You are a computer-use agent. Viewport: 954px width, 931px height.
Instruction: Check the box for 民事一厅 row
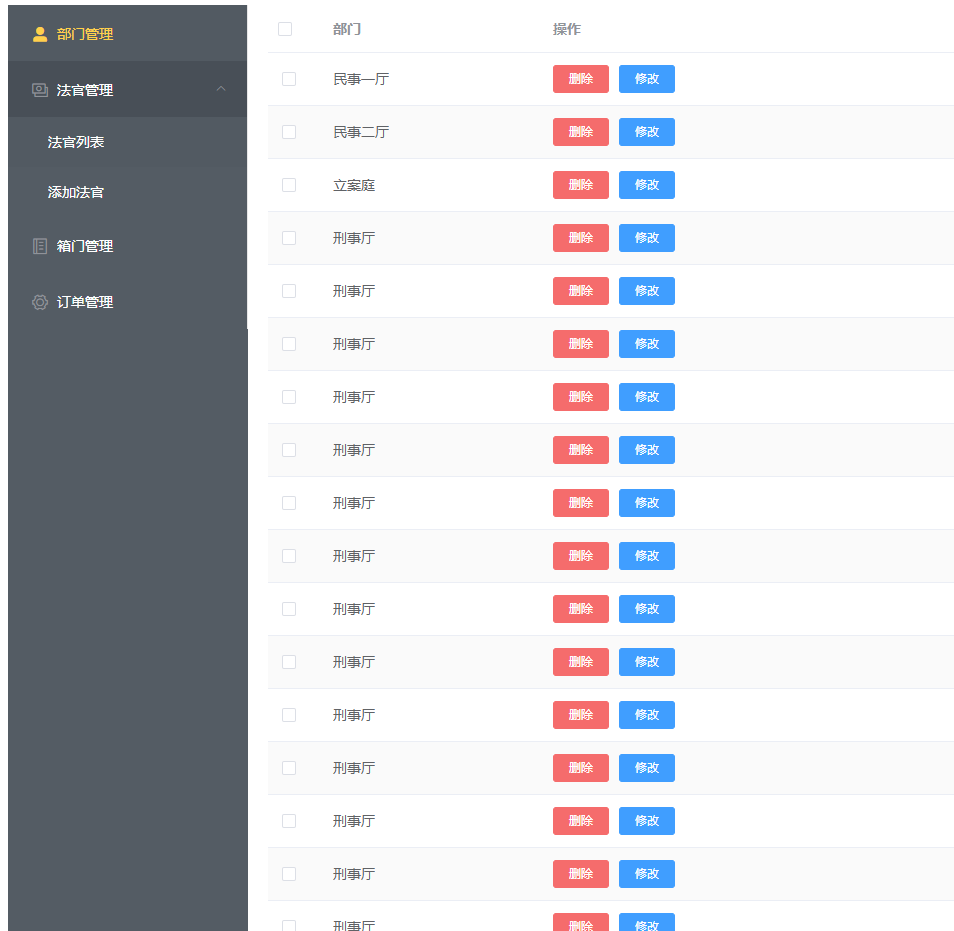pos(289,79)
